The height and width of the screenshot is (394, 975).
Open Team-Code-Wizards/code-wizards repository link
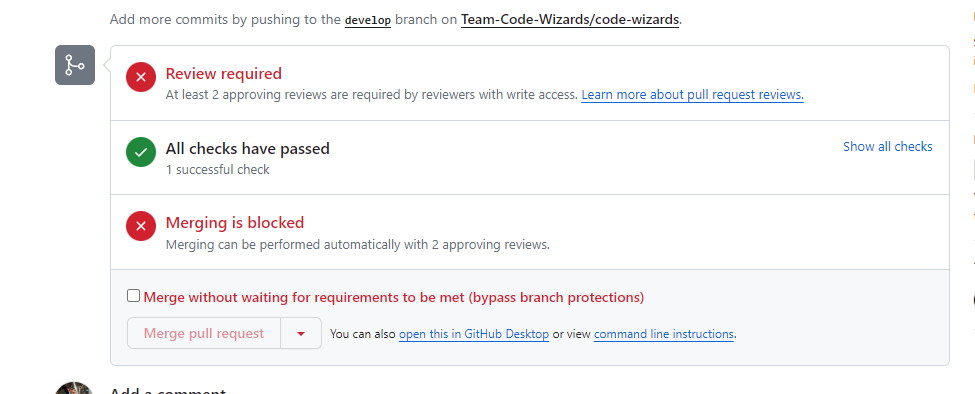click(570, 19)
